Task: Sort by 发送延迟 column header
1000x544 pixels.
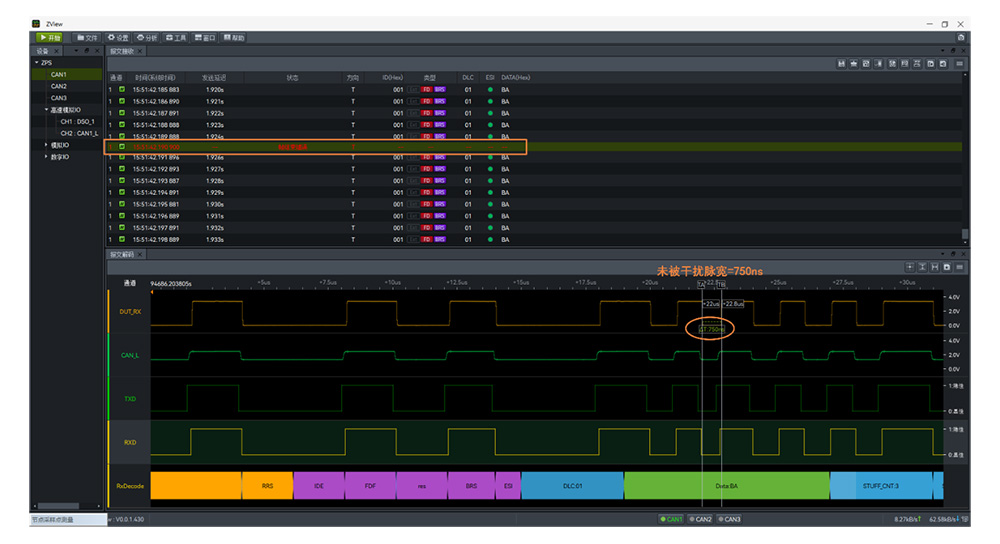Action: [214, 78]
